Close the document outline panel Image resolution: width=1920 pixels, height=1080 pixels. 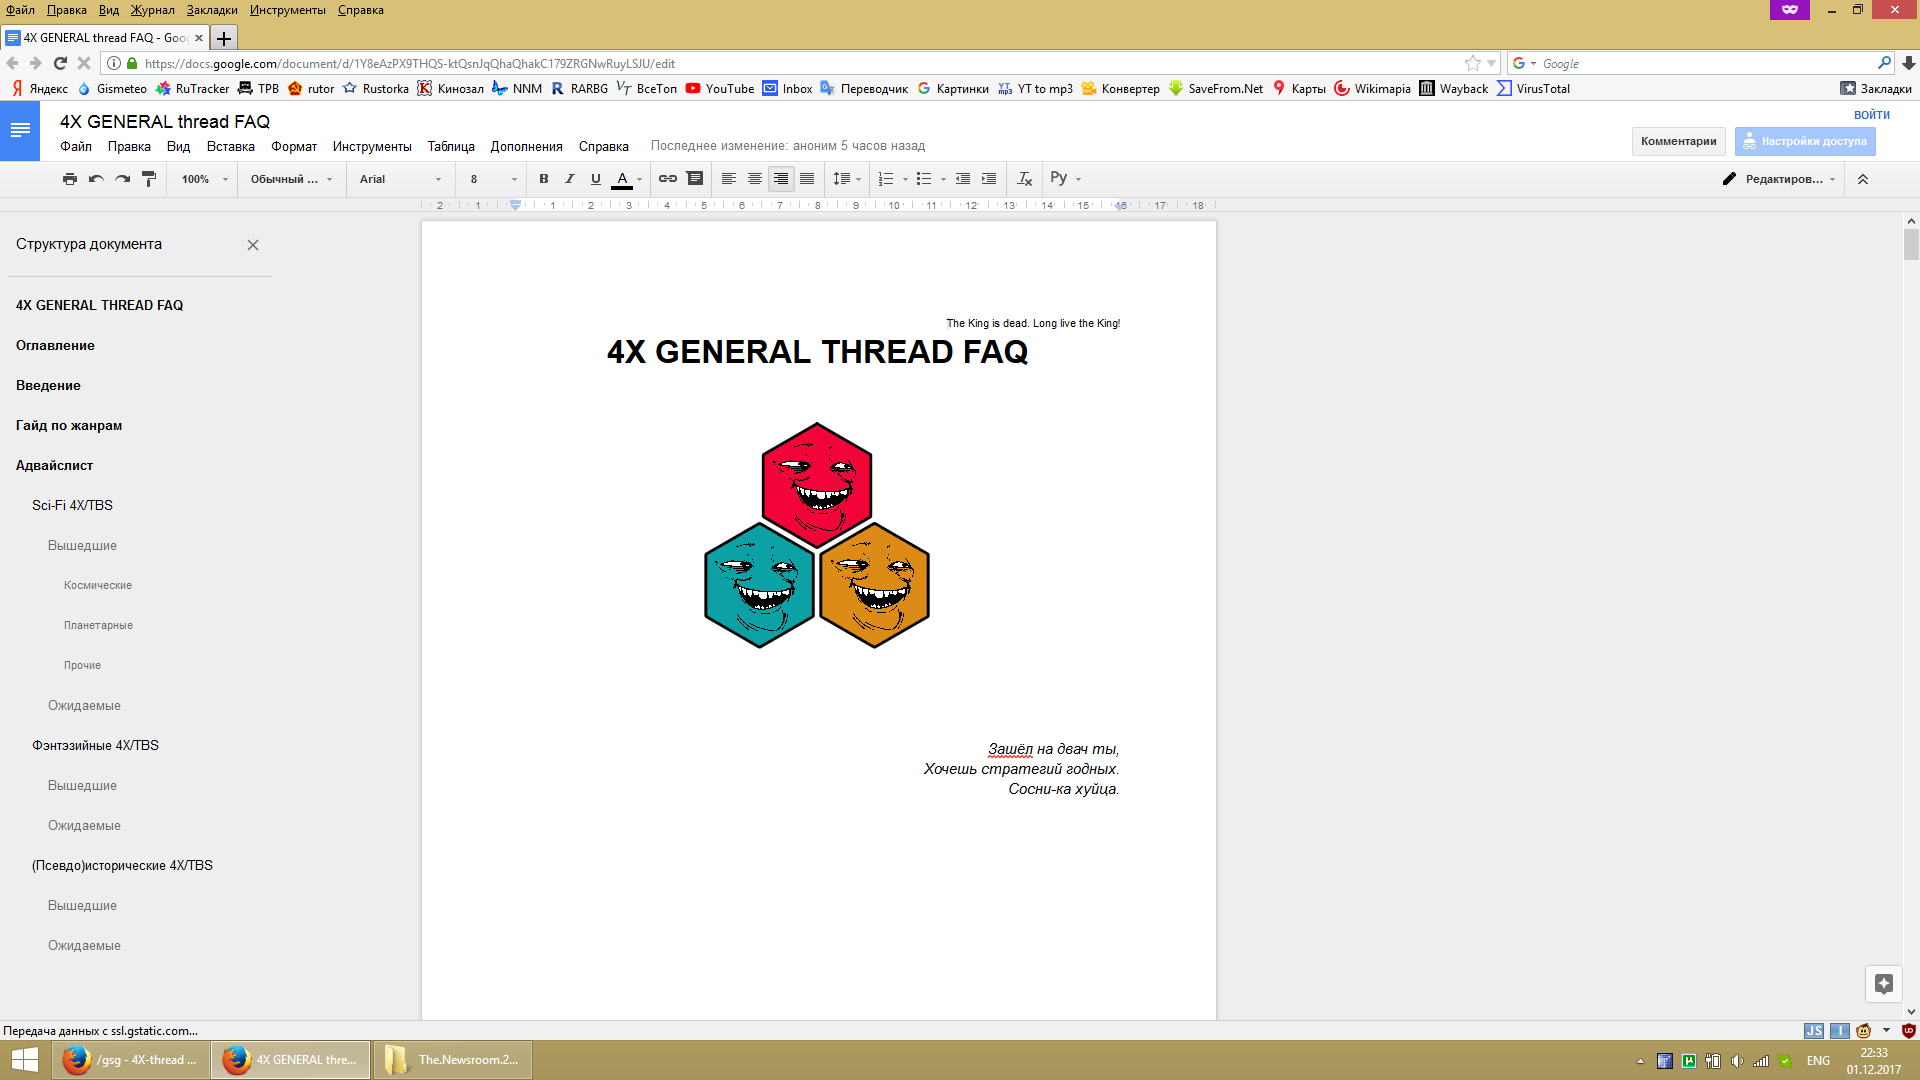(253, 245)
